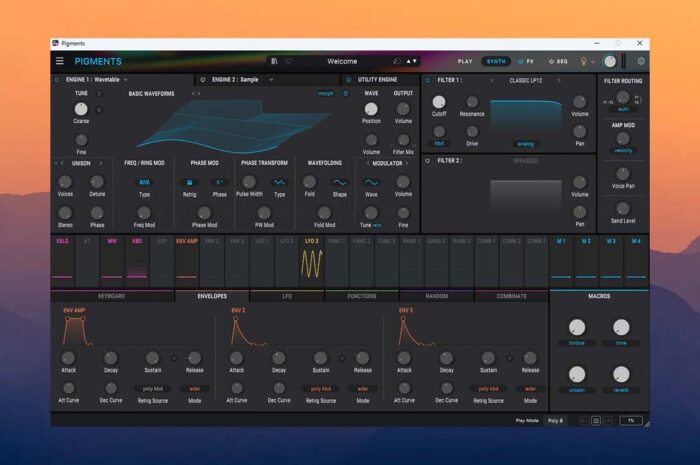Click the Phase Mod Phase value icon

pos(219,183)
